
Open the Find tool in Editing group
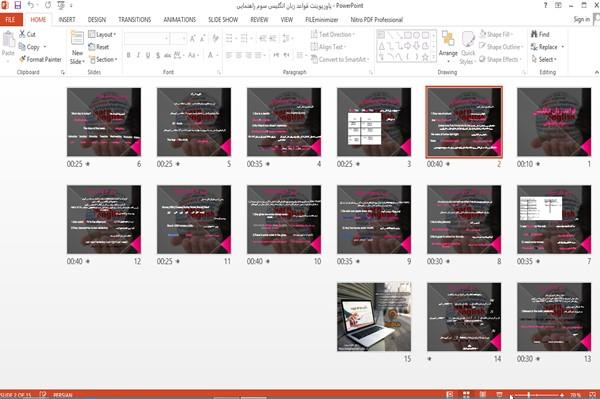pos(540,34)
